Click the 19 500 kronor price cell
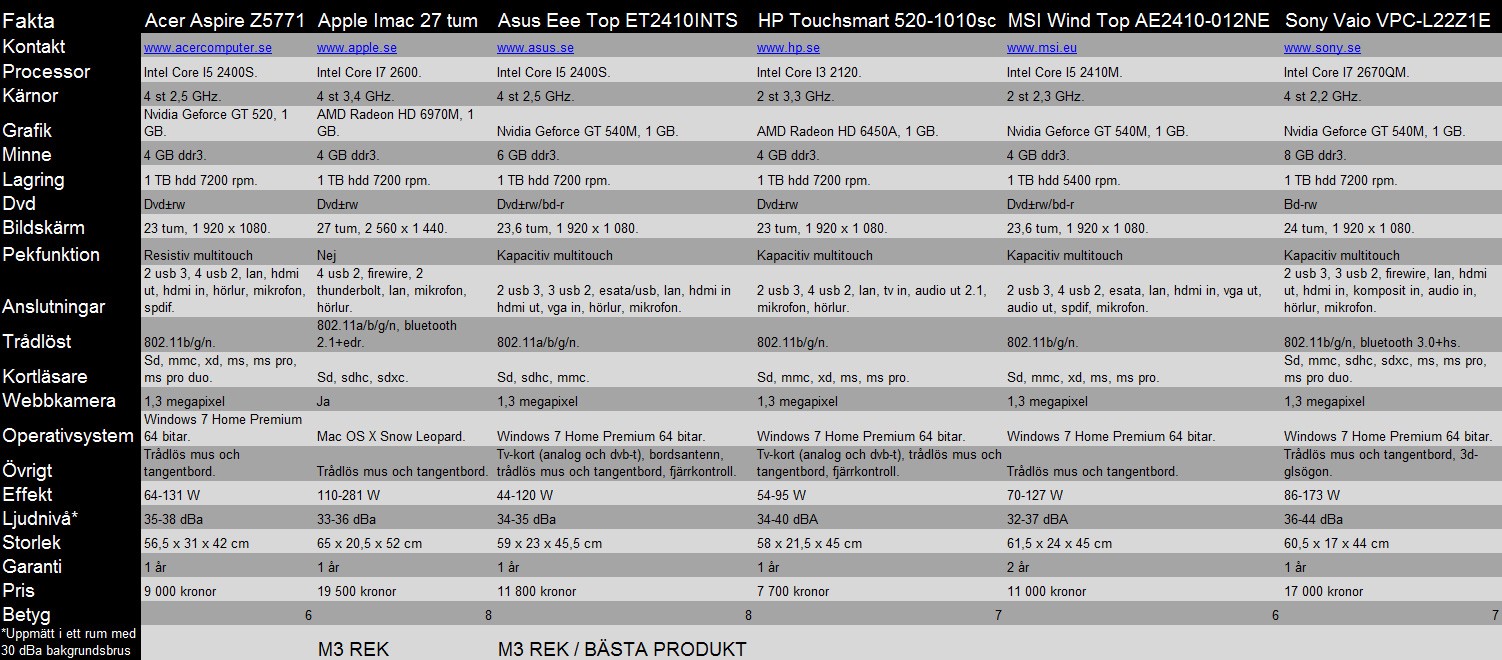This screenshot has width=1502, height=660. (x=357, y=591)
